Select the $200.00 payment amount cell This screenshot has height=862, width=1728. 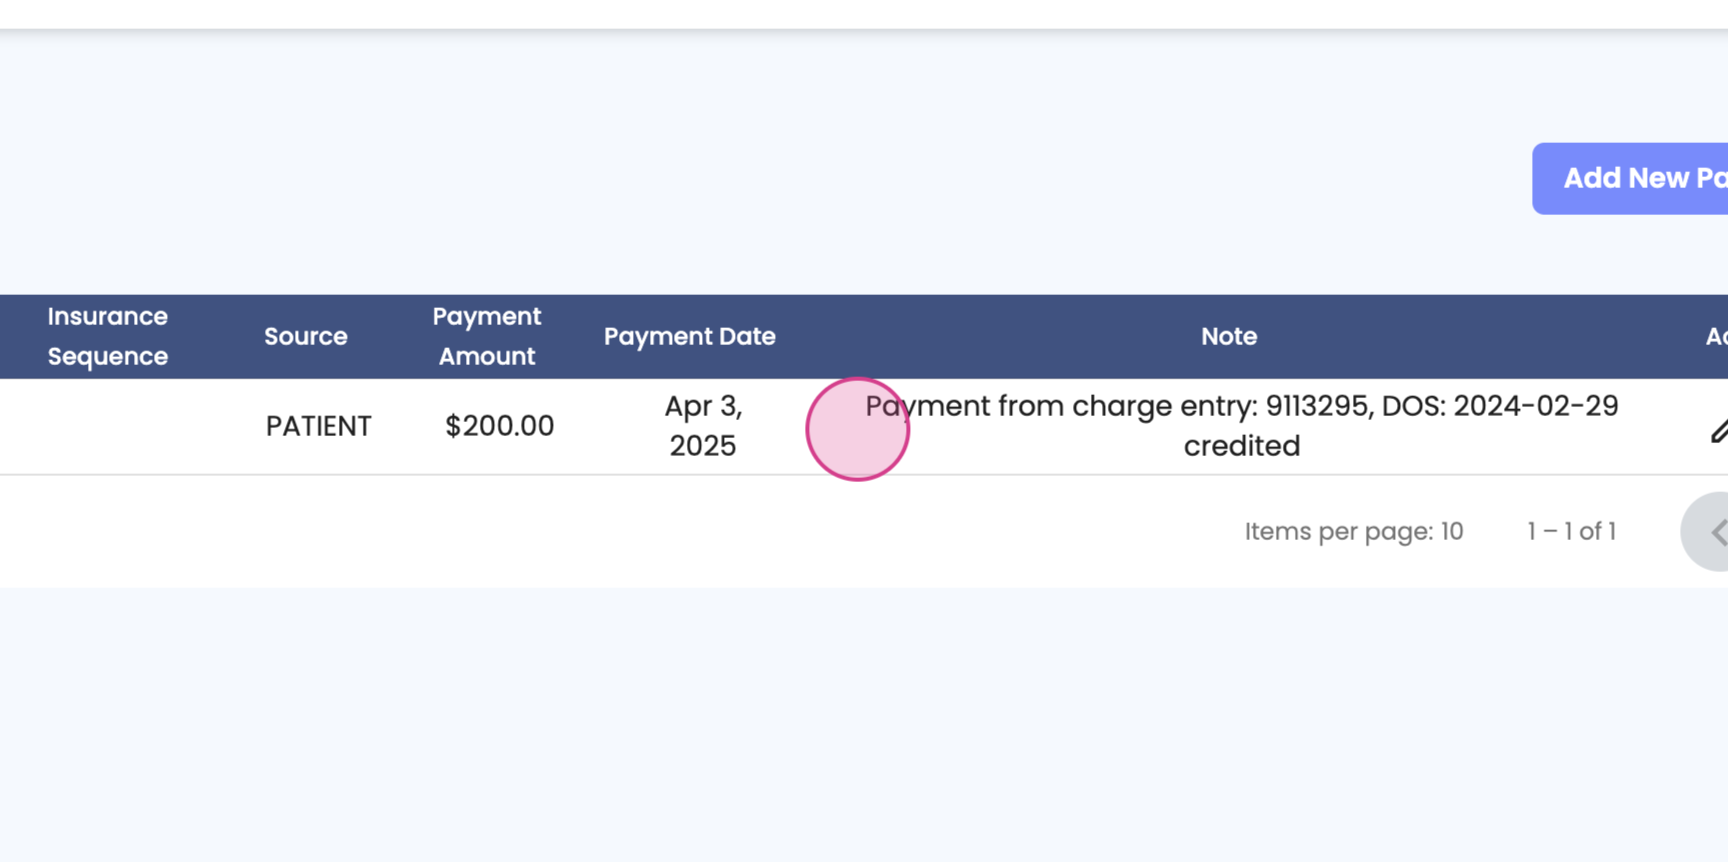(499, 426)
